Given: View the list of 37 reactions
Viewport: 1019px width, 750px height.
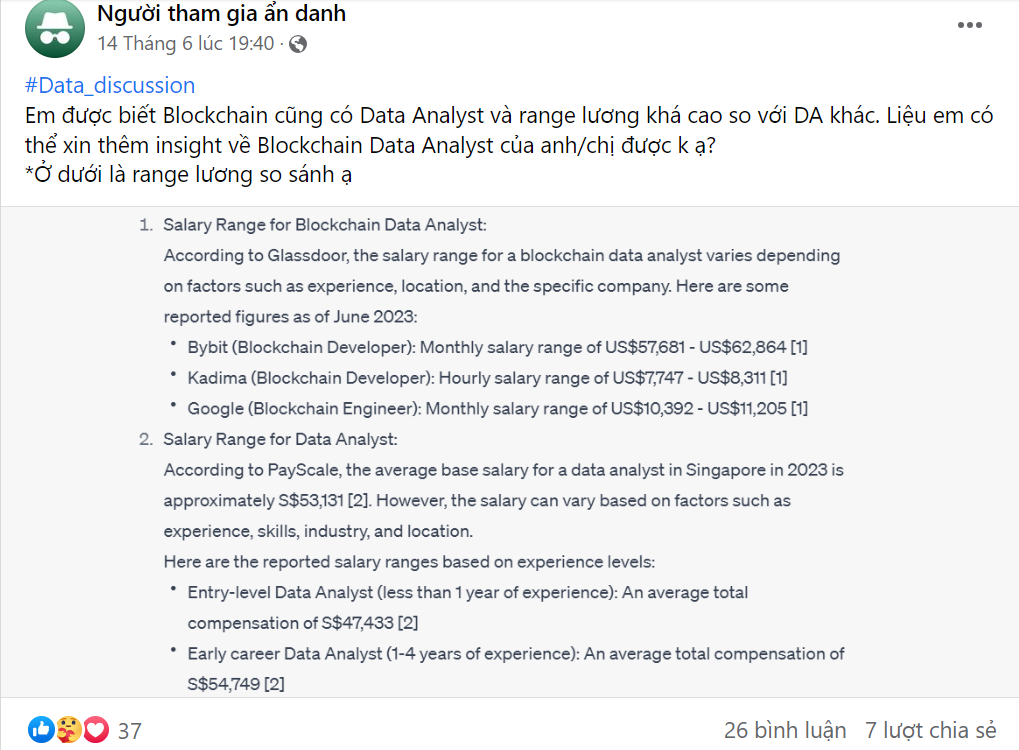Looking at the screenshot, I should tap(130, 731).
